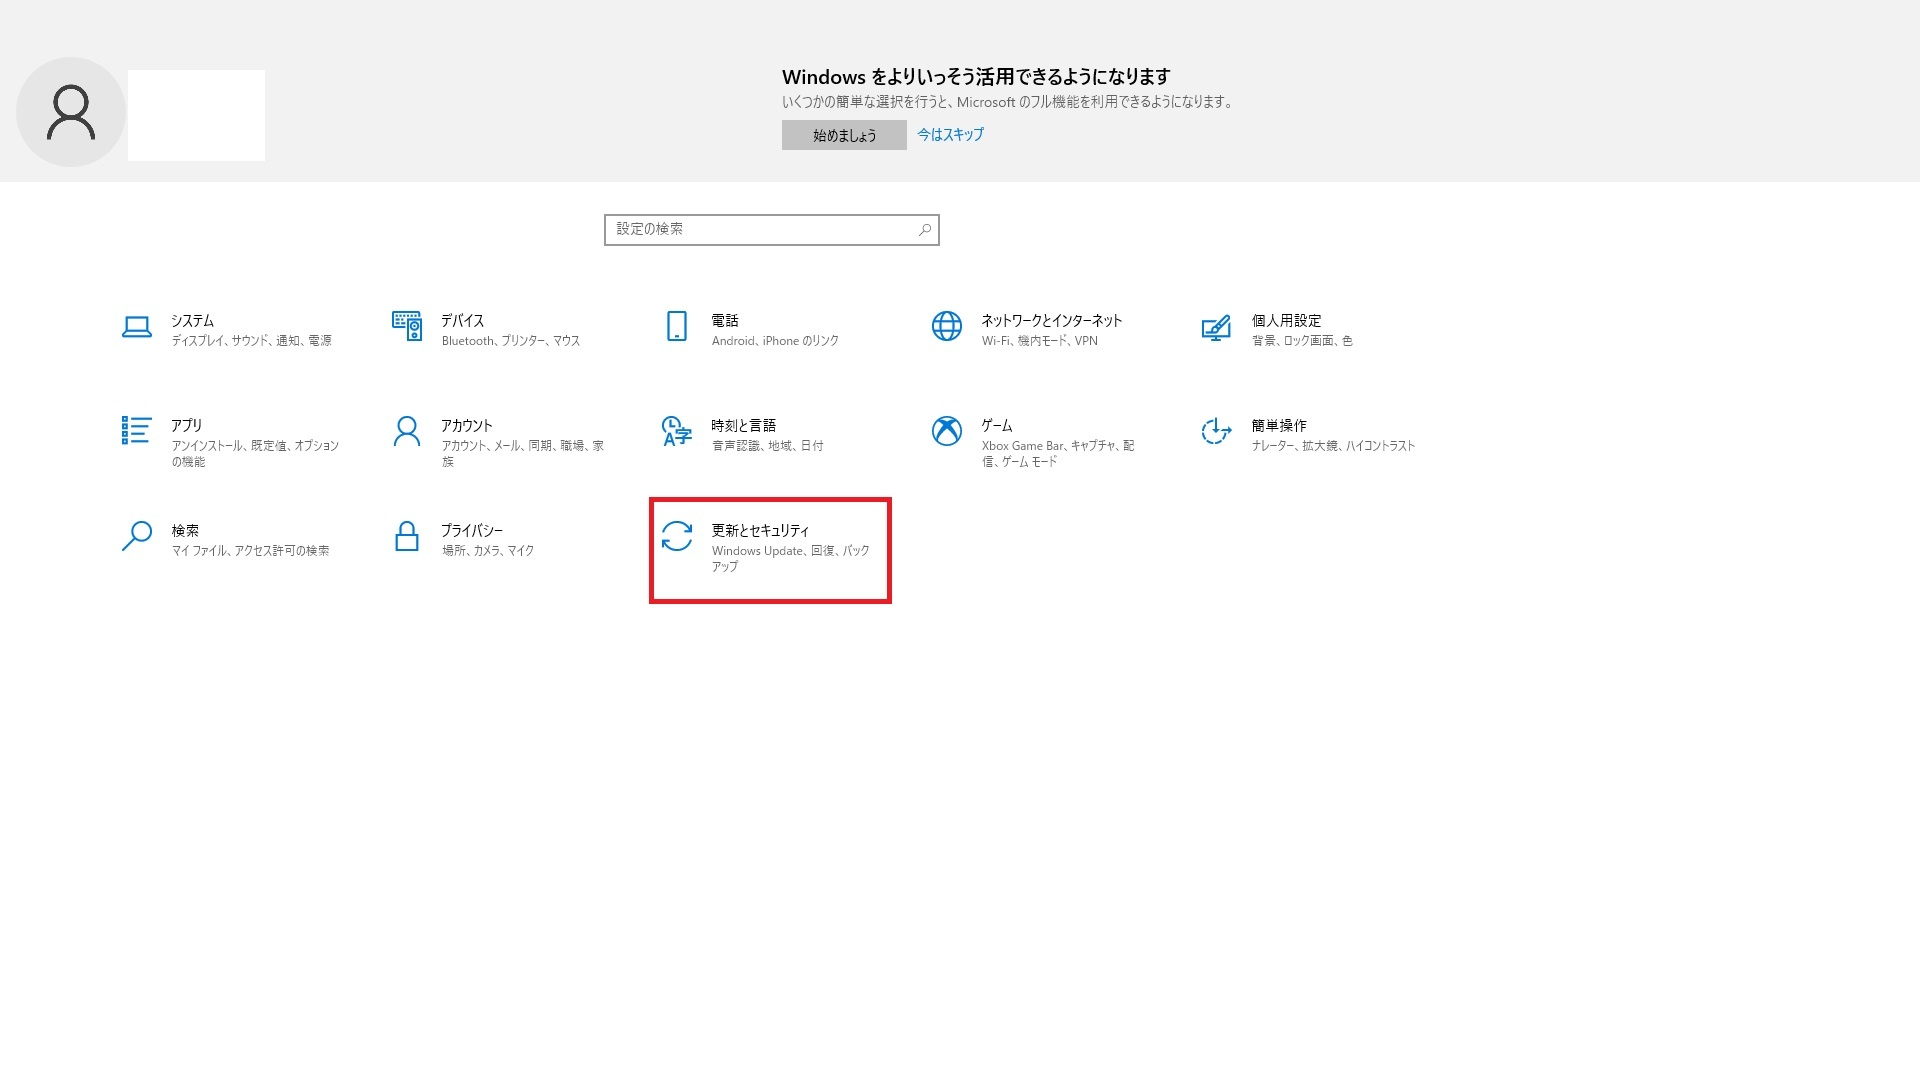Select the プライバシー title
The width and height of the screenshot is (1920, 1075).
(x=472, y=531)
